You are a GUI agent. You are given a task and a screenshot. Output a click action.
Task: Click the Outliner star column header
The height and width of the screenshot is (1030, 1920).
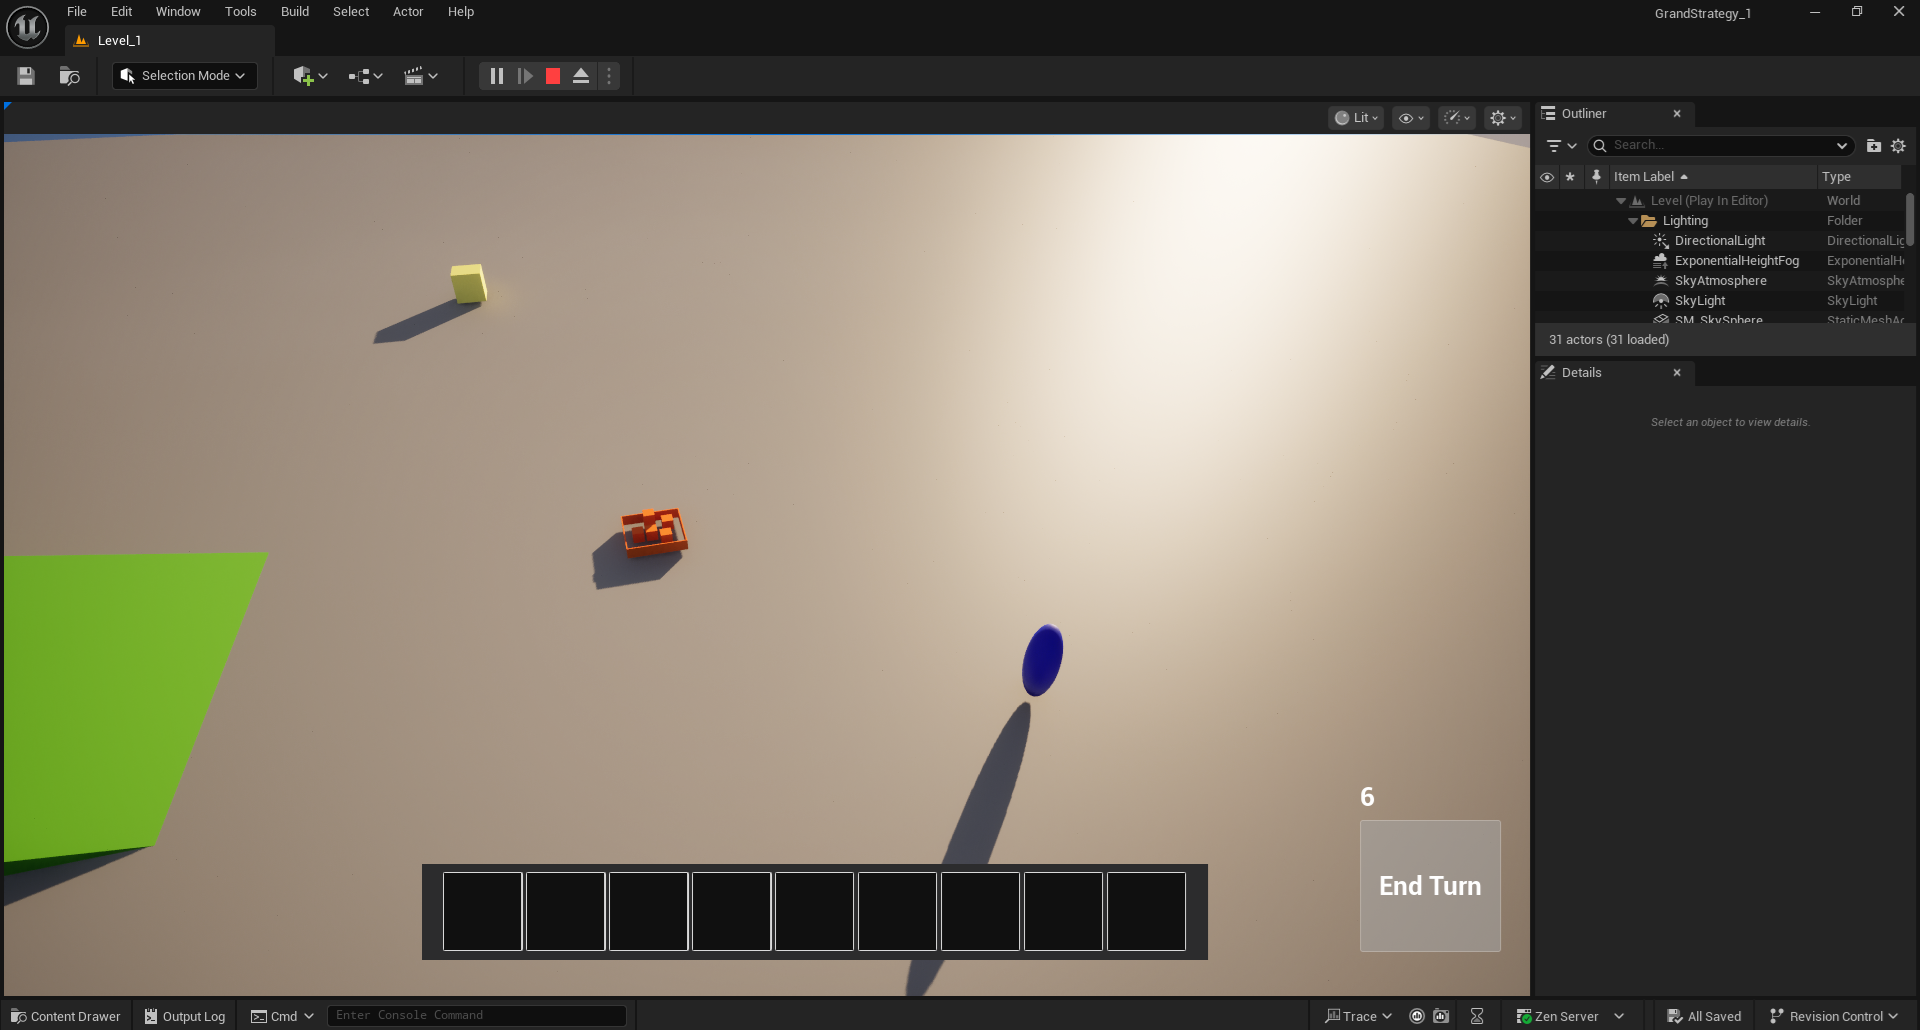click(x=1570, y=177)
